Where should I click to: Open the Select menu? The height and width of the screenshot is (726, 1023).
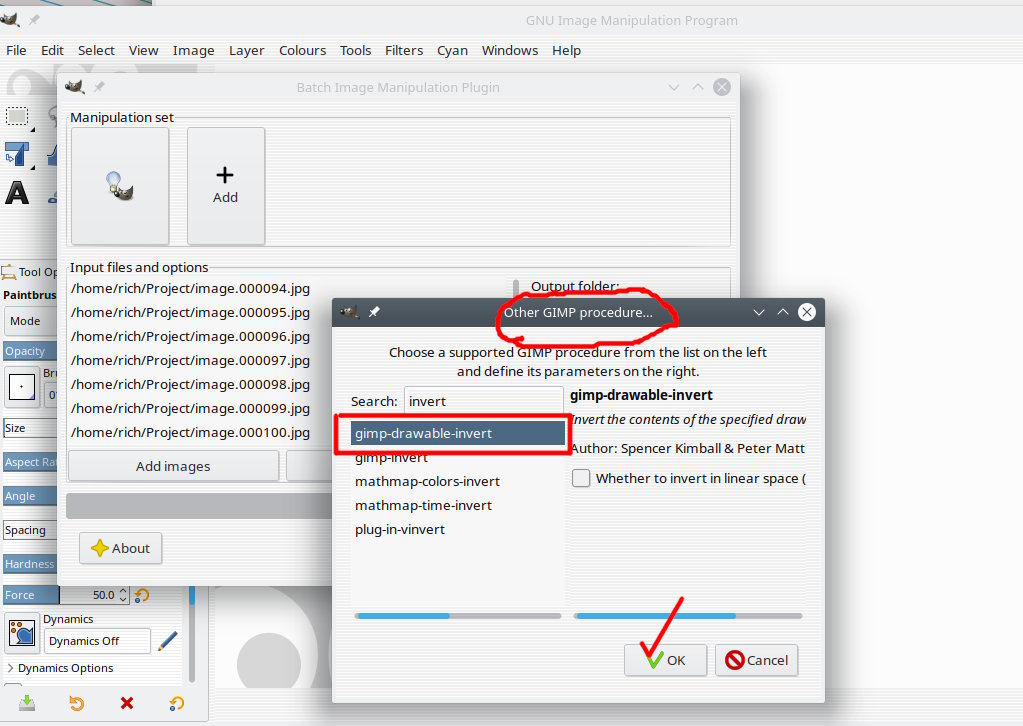click(96, 50)
